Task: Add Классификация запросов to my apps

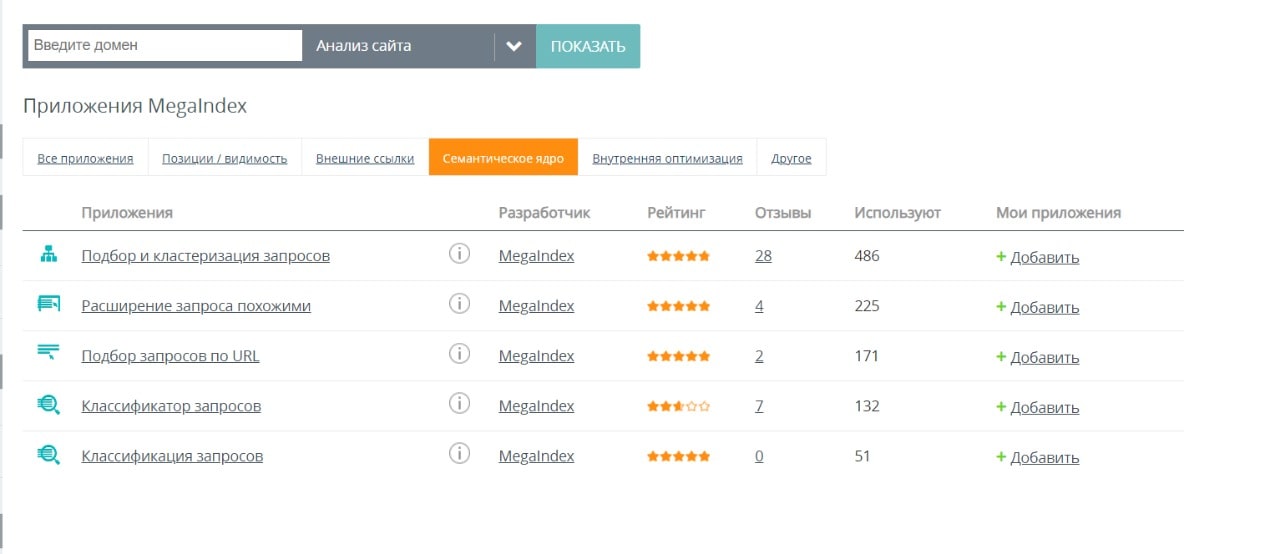Action: 1038,457
